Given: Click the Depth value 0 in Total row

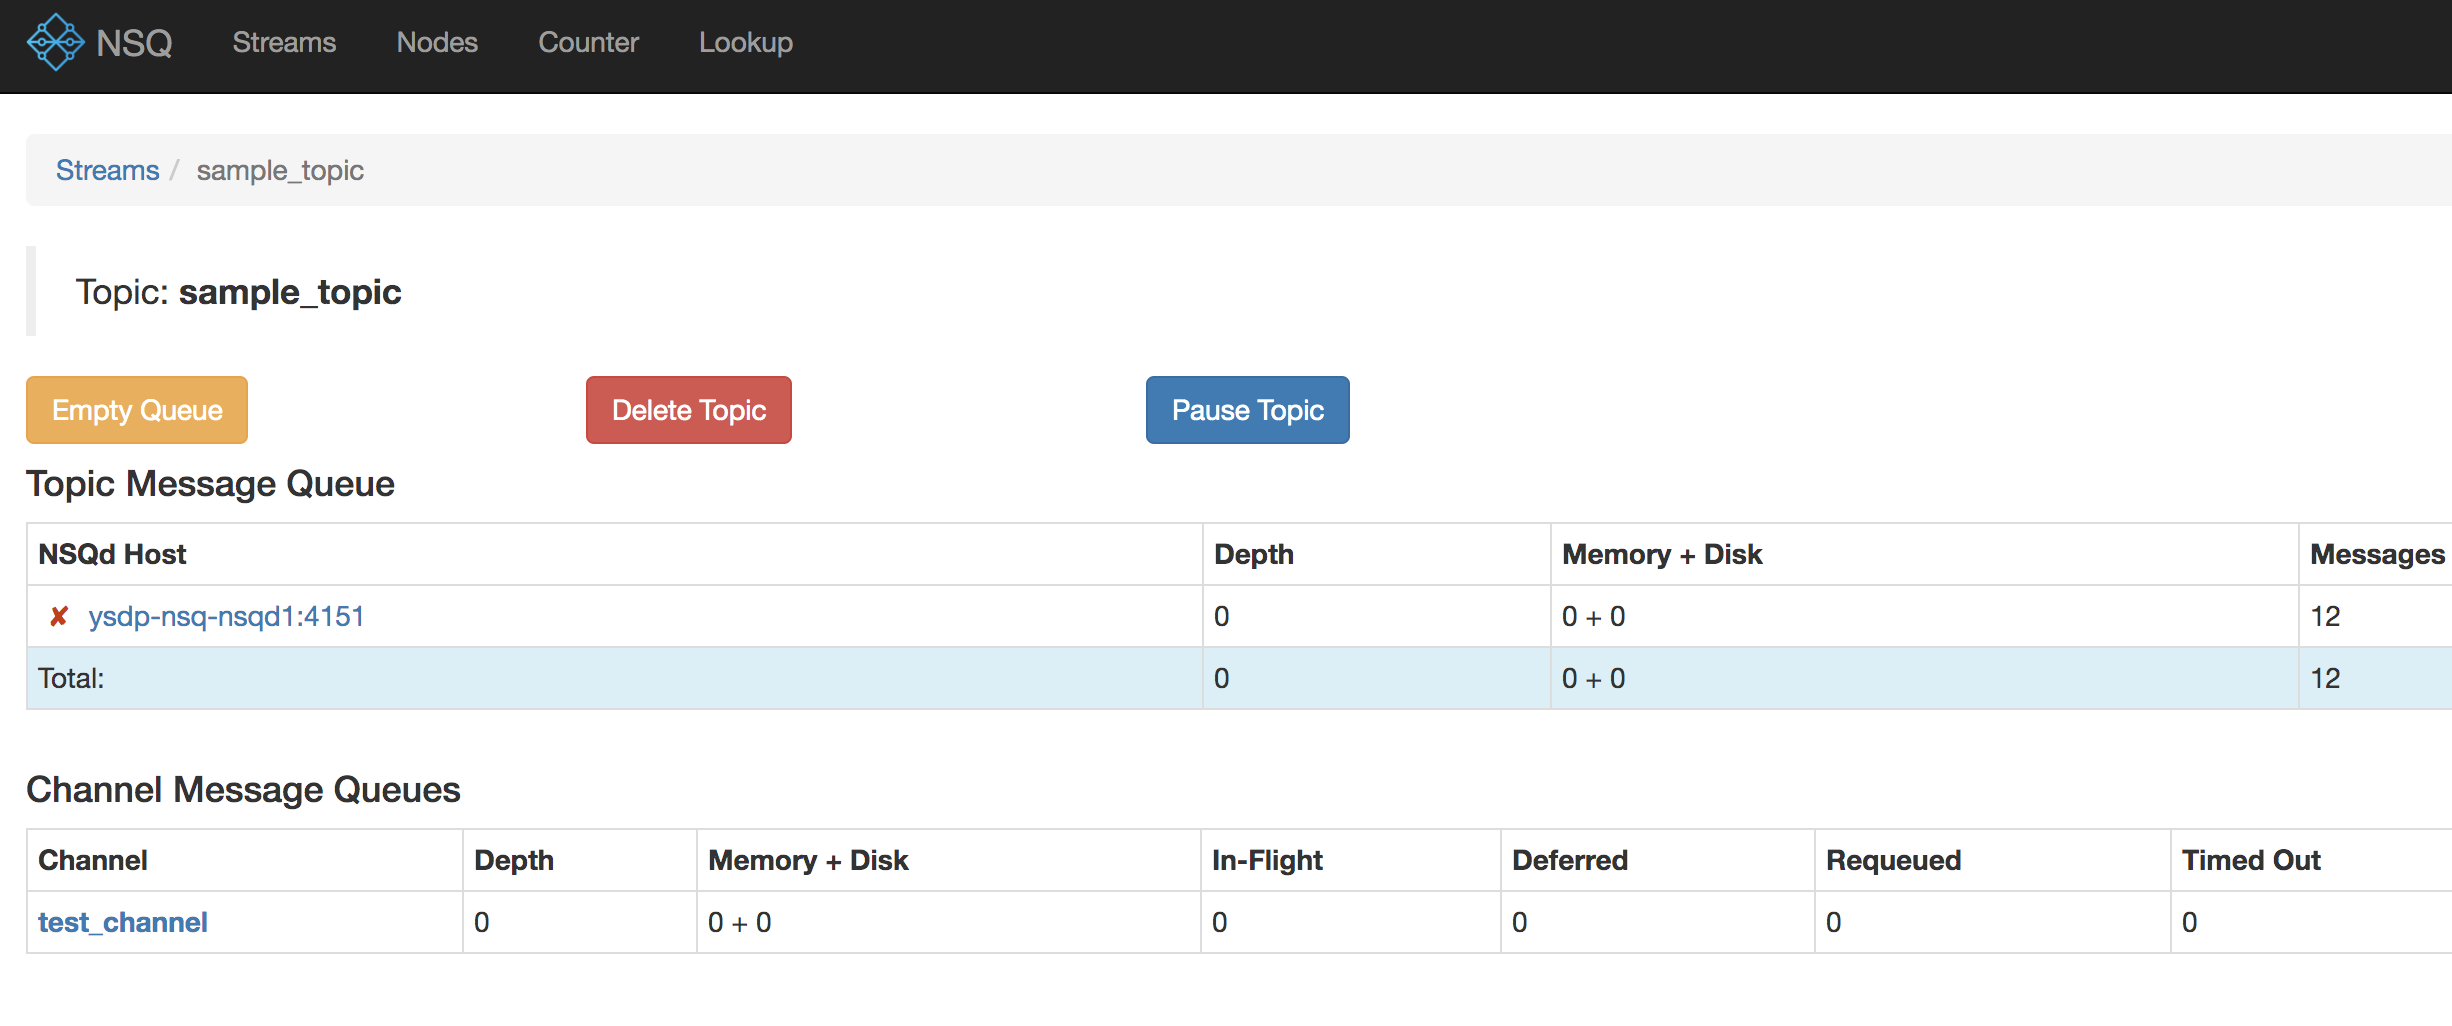Looking at the screenshot, I should pos(1222,678).
